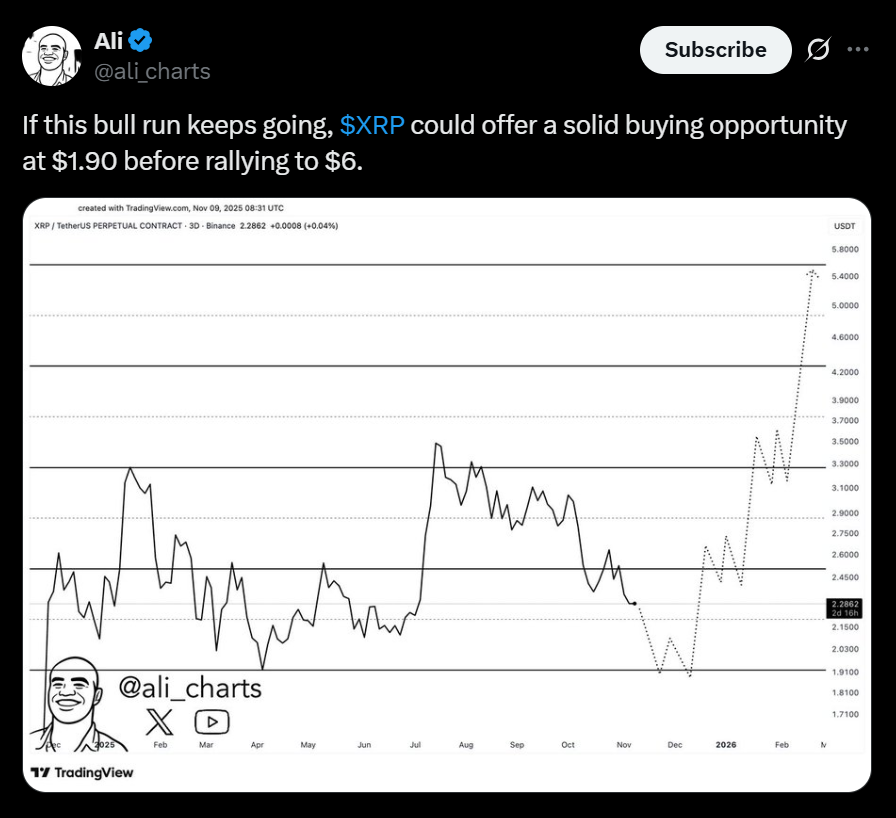Click the 5.4000 level on price axis
This screenshot has height=818, width=896.
coord(845,276)
